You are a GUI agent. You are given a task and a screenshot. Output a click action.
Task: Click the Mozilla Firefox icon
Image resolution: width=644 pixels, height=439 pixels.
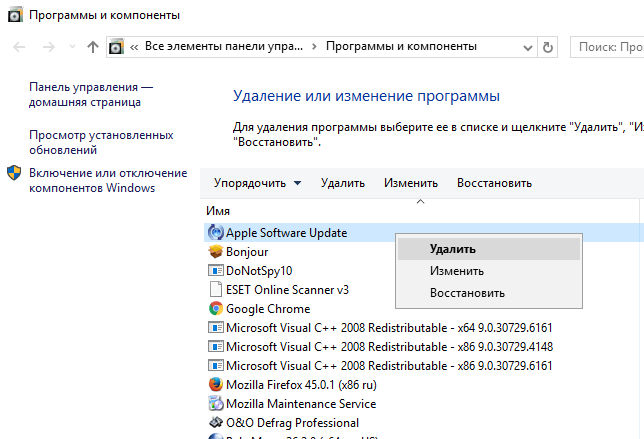[x=216, y=384]
